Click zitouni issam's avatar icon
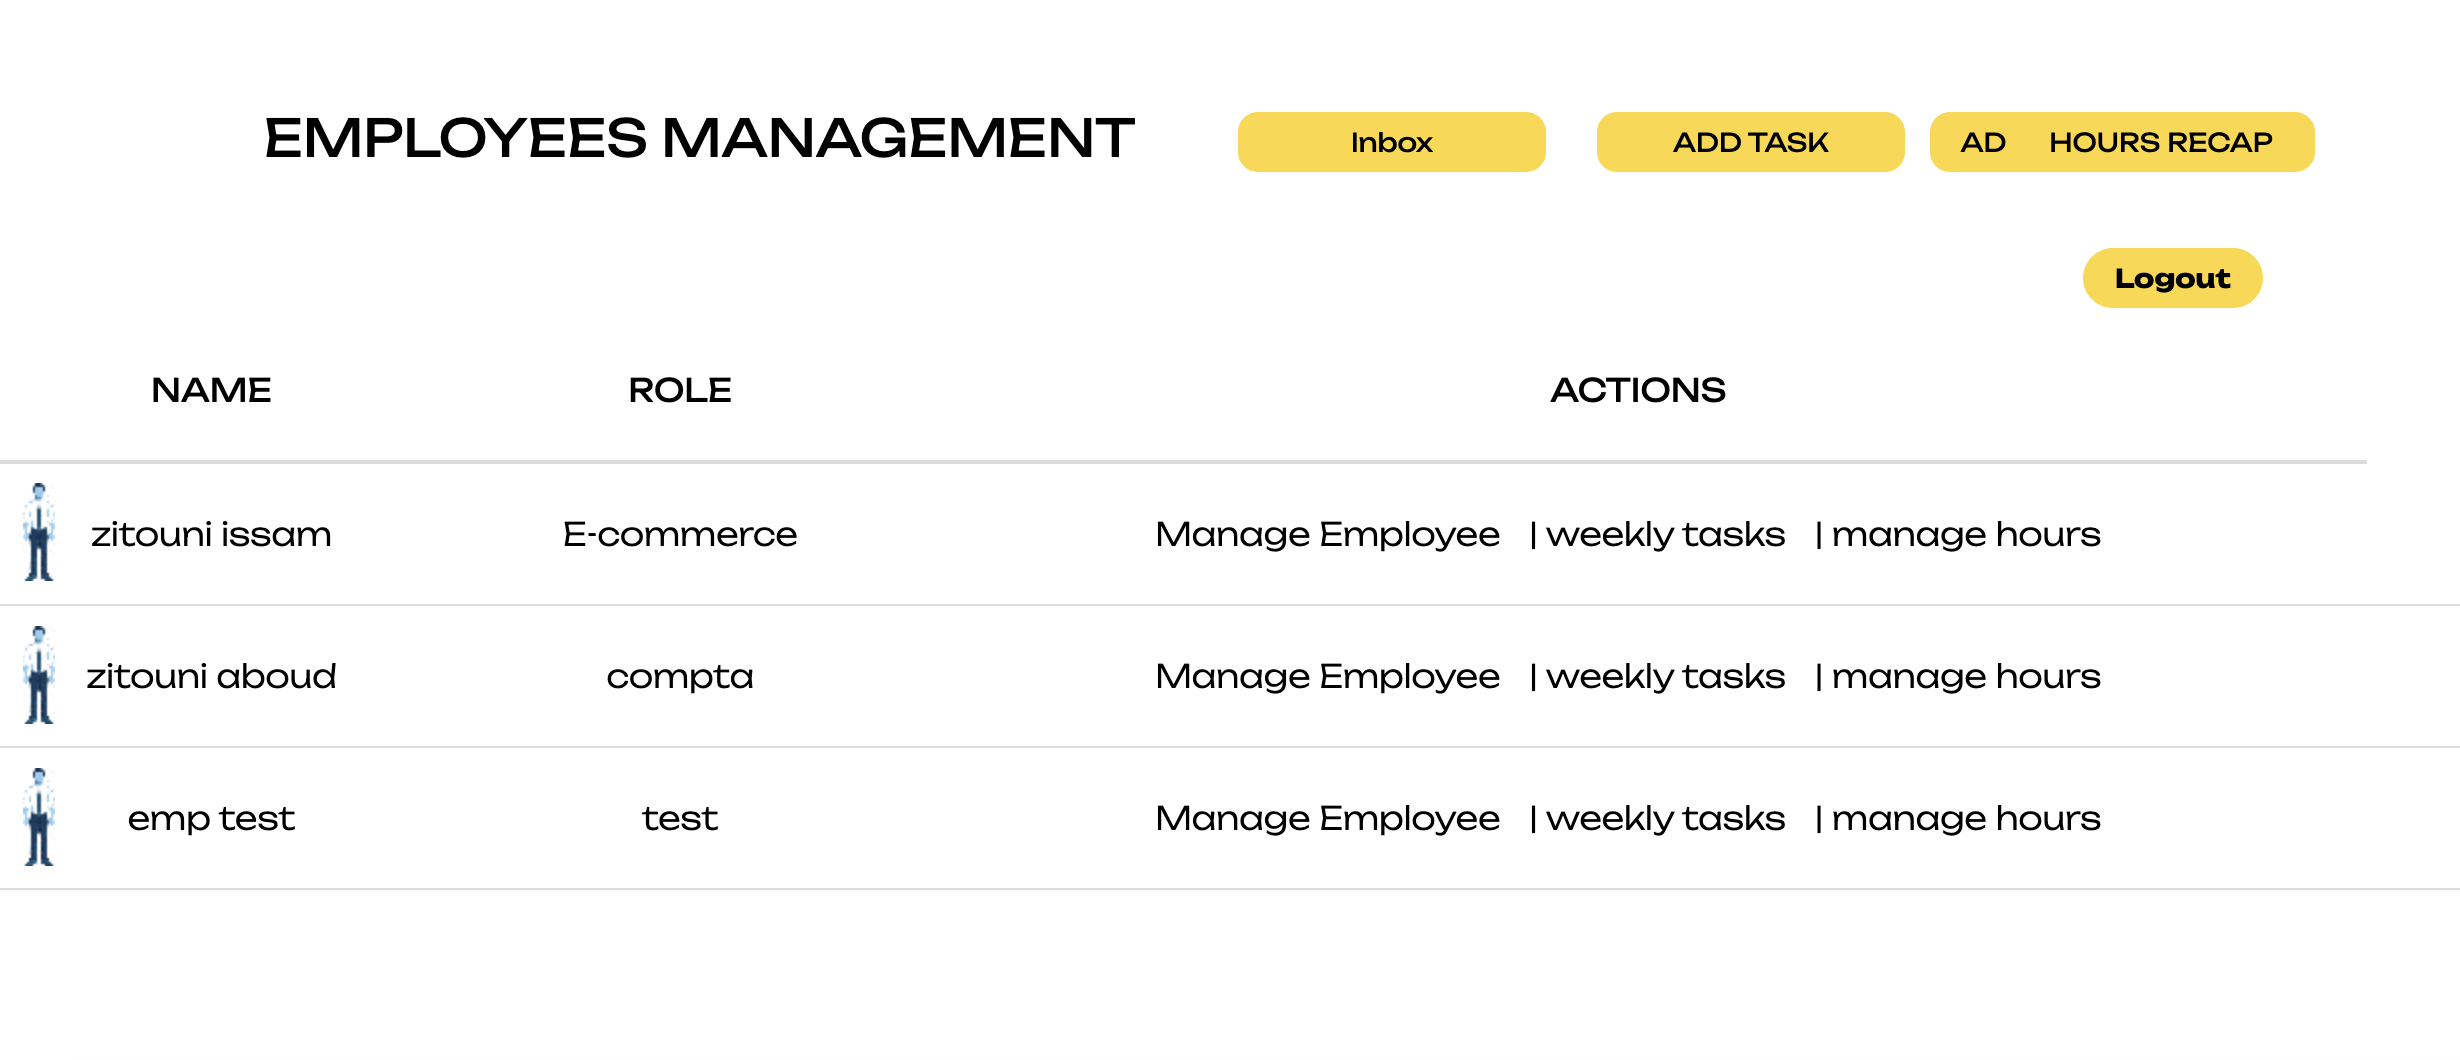The height and width of the screenshot is (1060, 2460). pyautogui.click(x=39, y=532)
